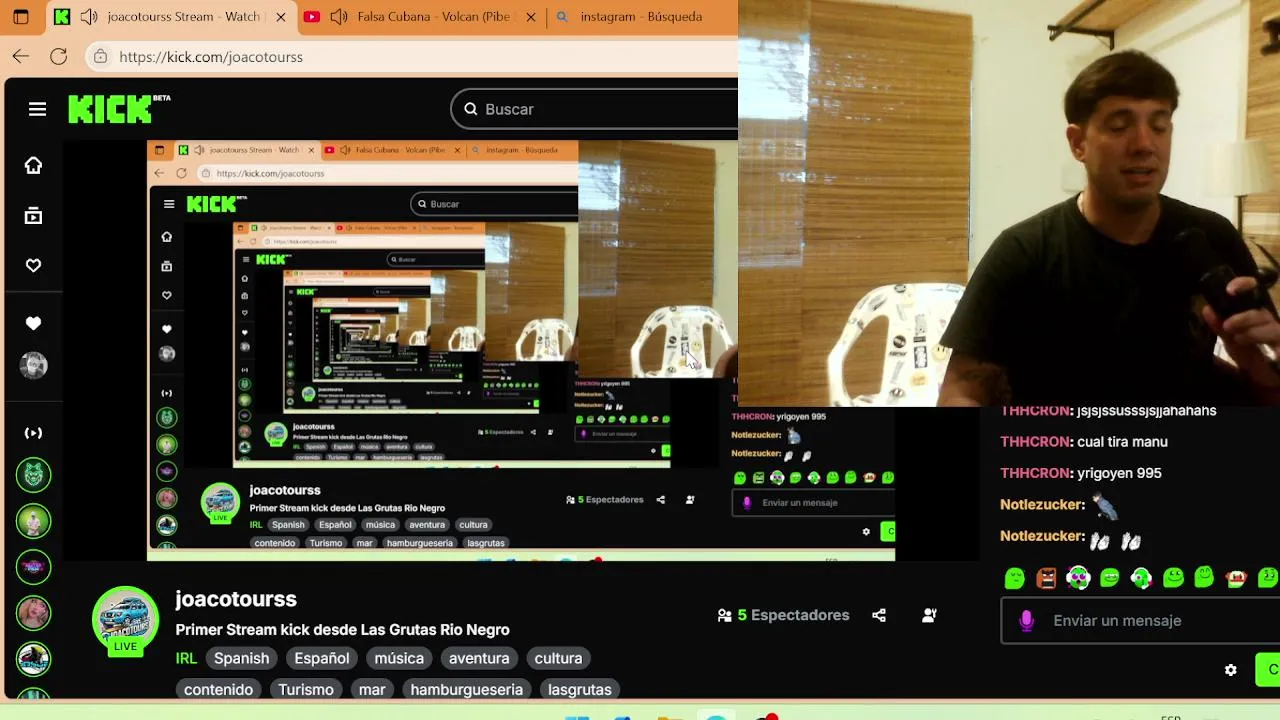The width and height of the screenshot is (1280, 720).
Task: Switch to the instagram - Búsqueda tab
Action: coord(641,17)
